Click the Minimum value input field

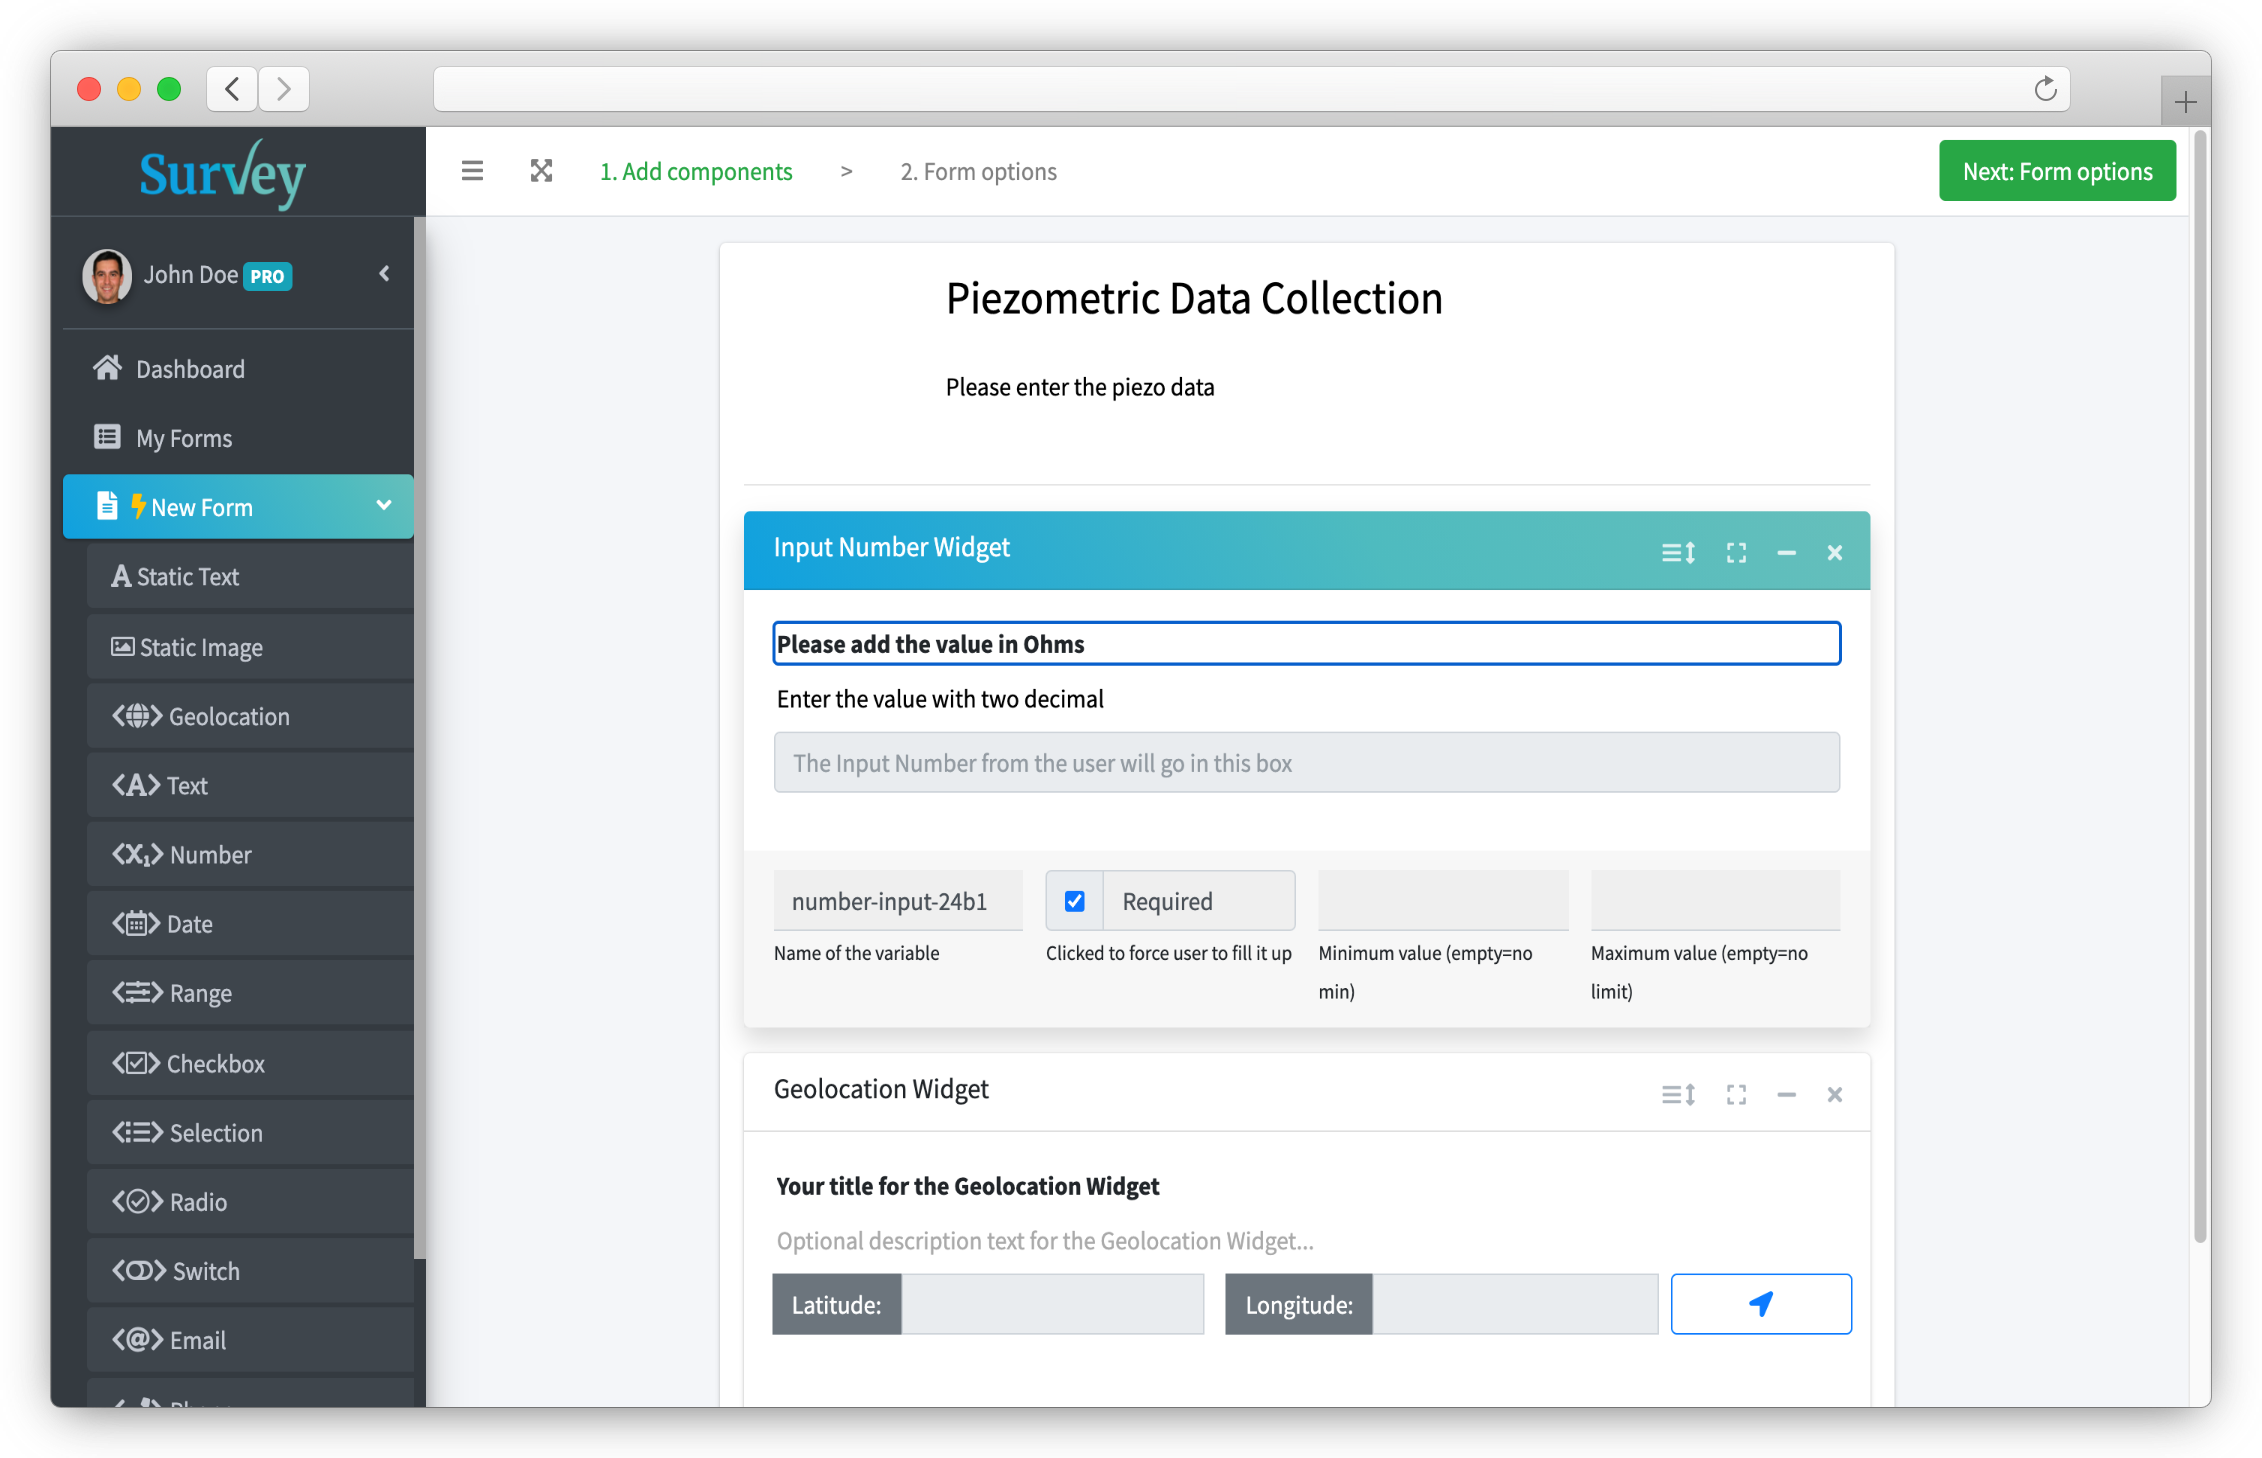tap(1442, 900)
